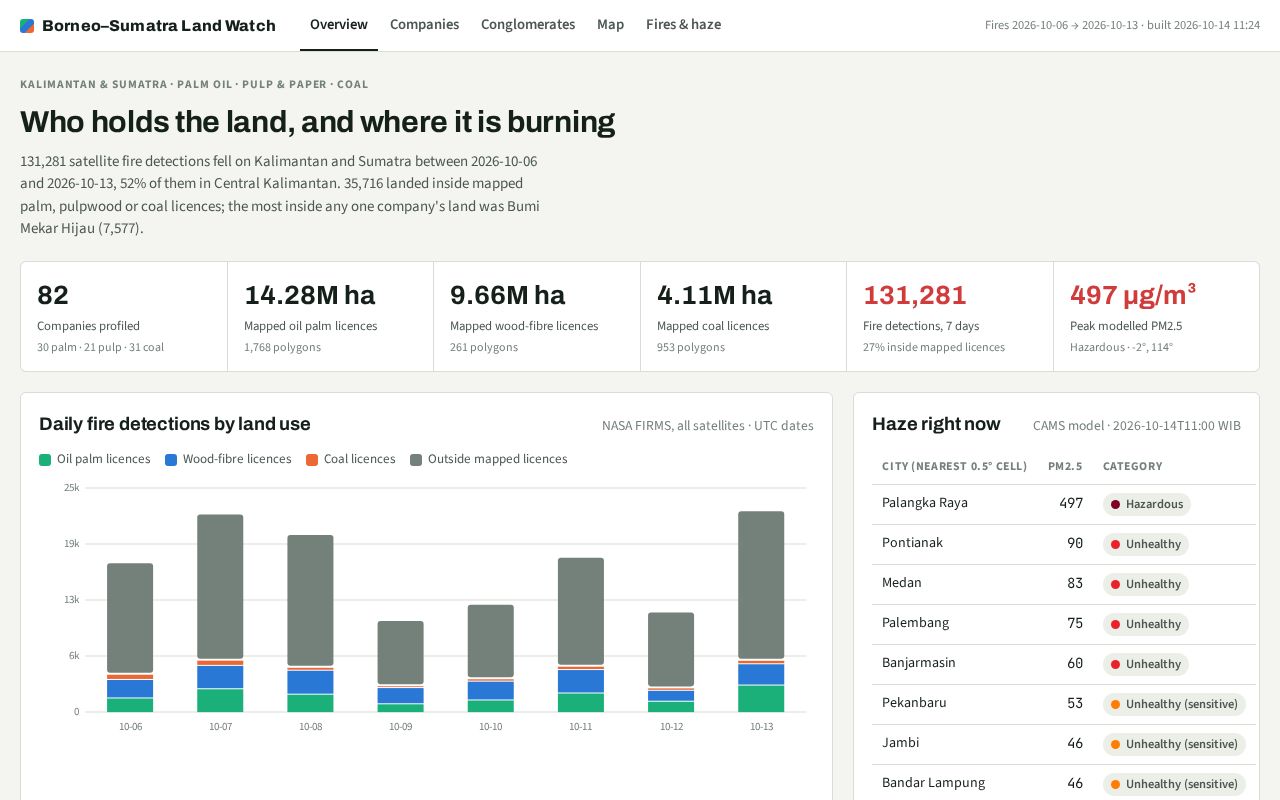1280x800 pixels.
Task: Select the 10-11 stacked bar
Action: pos(581,635)
